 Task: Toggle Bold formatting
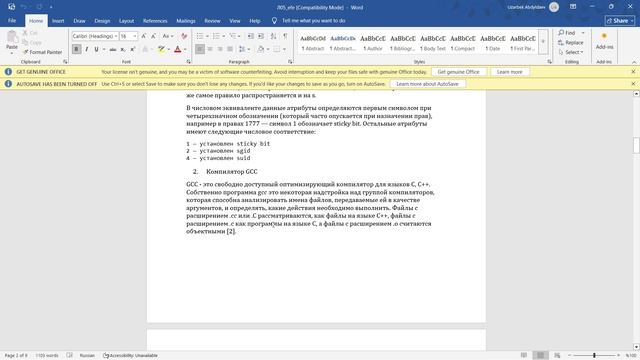pyautogui.click(x=76, y=49)
